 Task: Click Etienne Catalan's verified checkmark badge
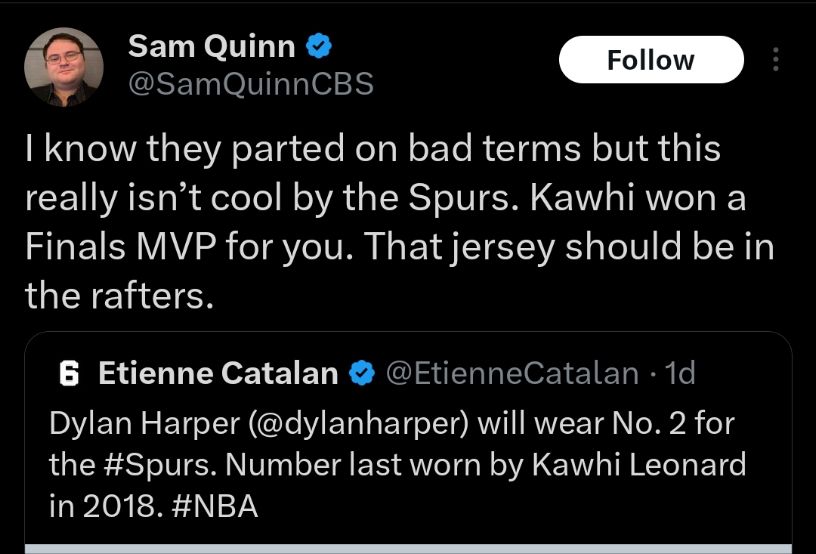(x=360, y=374)
